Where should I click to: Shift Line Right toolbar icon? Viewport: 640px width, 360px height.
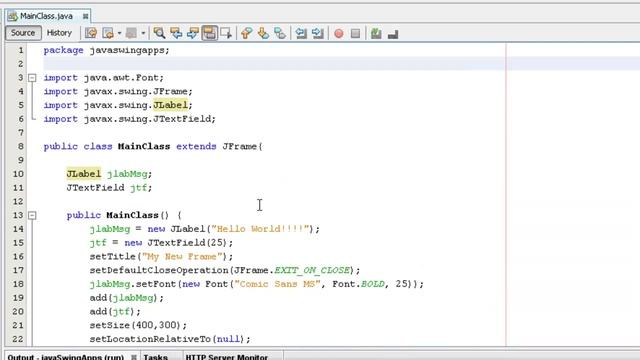click(318, 33)
